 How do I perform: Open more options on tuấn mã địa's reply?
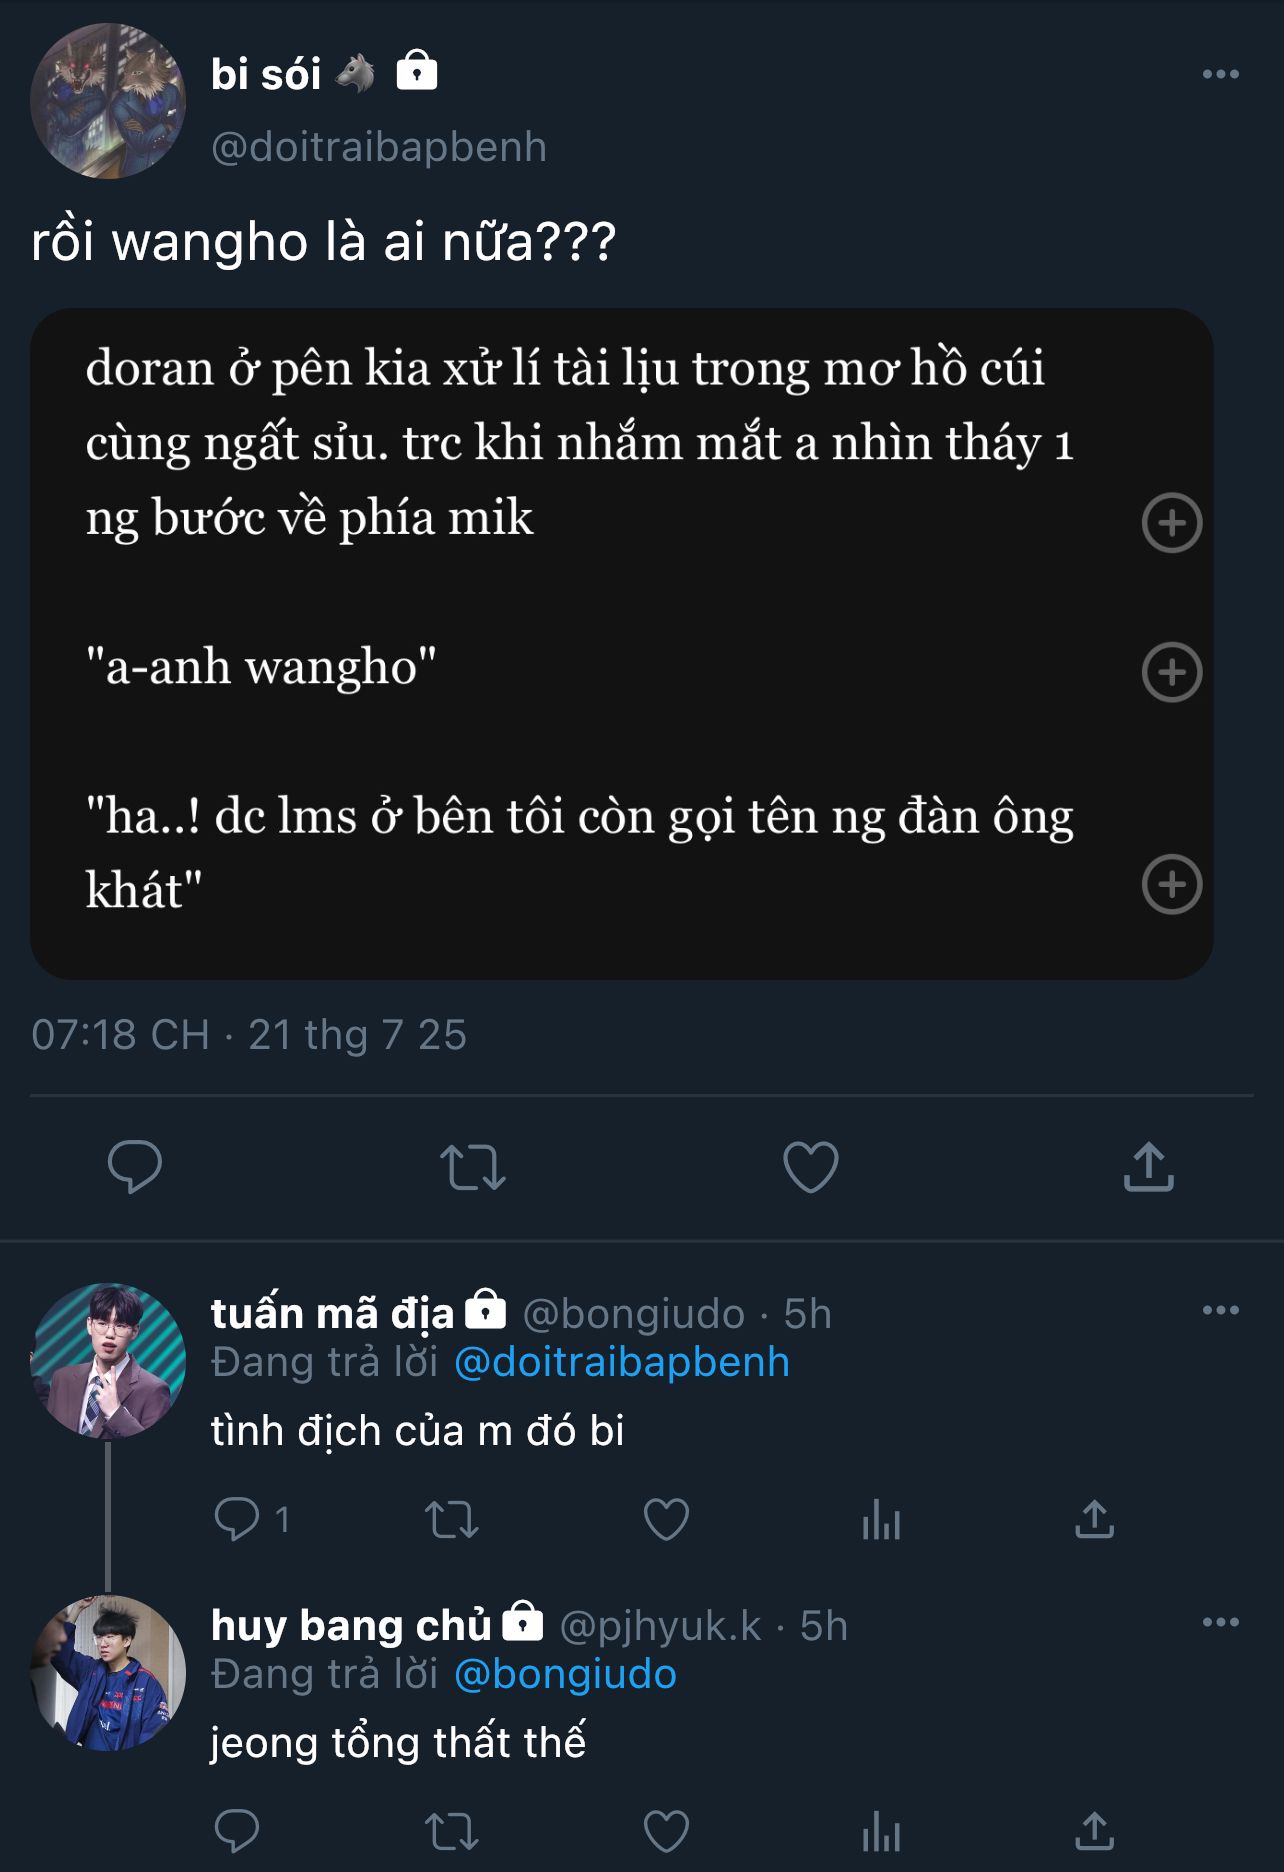click(x=1220, y=1310)
